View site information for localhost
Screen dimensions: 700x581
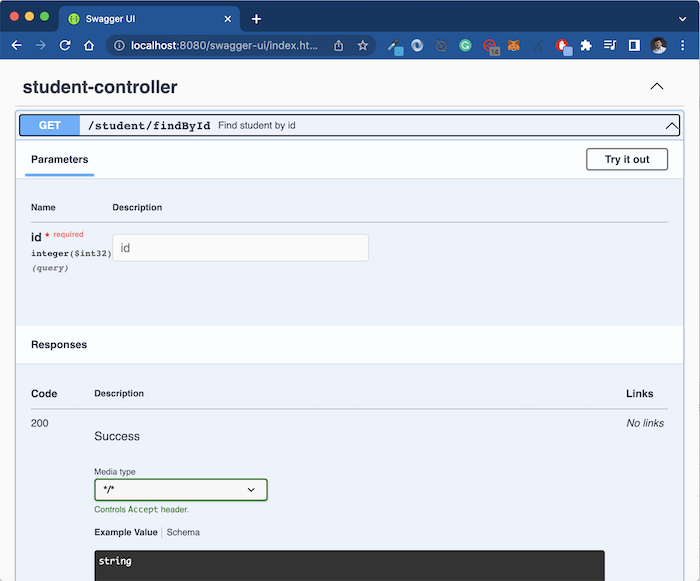click(119, 45)
